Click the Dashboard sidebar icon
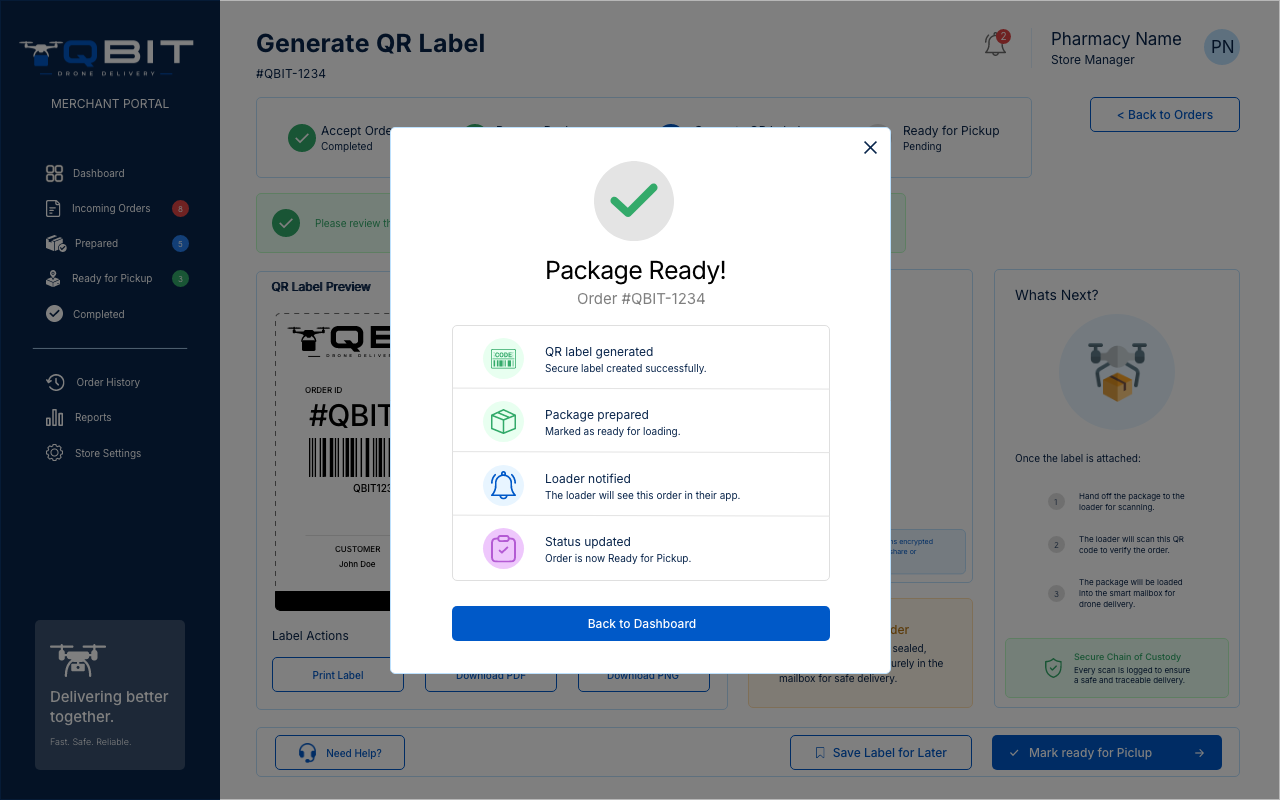Viewport: 1280px width, 800px height. [54, 173]
